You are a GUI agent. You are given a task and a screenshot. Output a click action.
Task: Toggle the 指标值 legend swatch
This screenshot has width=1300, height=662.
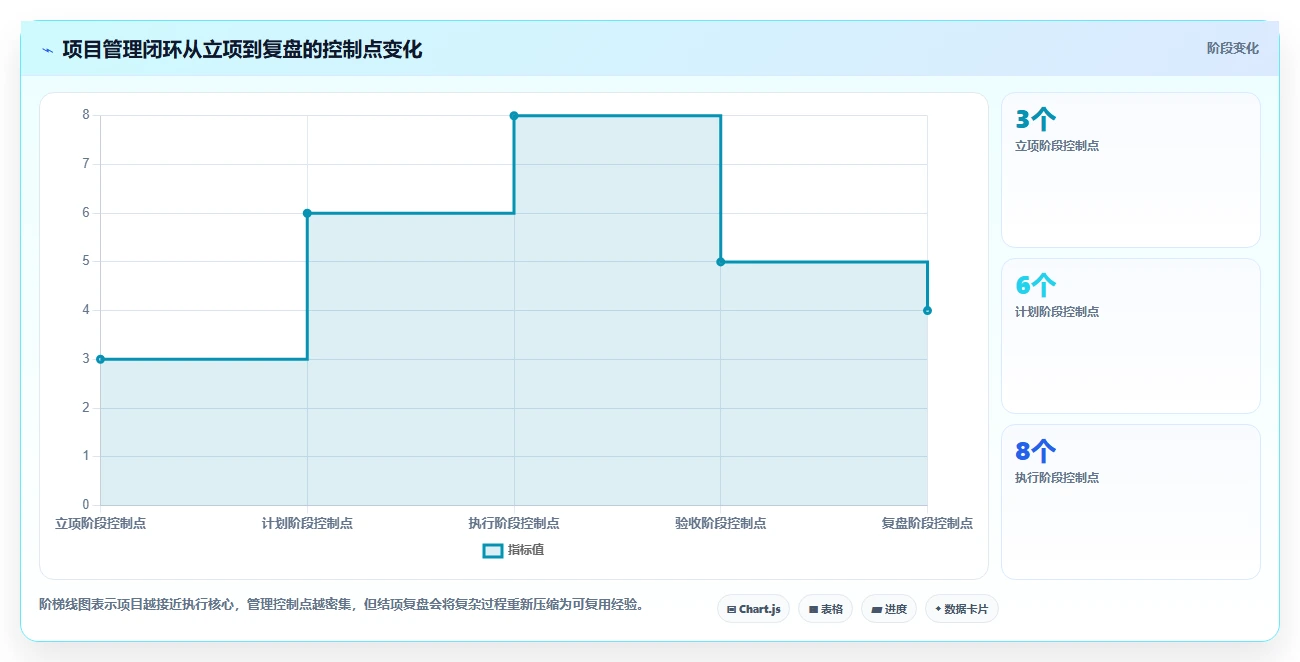(493, 550)
